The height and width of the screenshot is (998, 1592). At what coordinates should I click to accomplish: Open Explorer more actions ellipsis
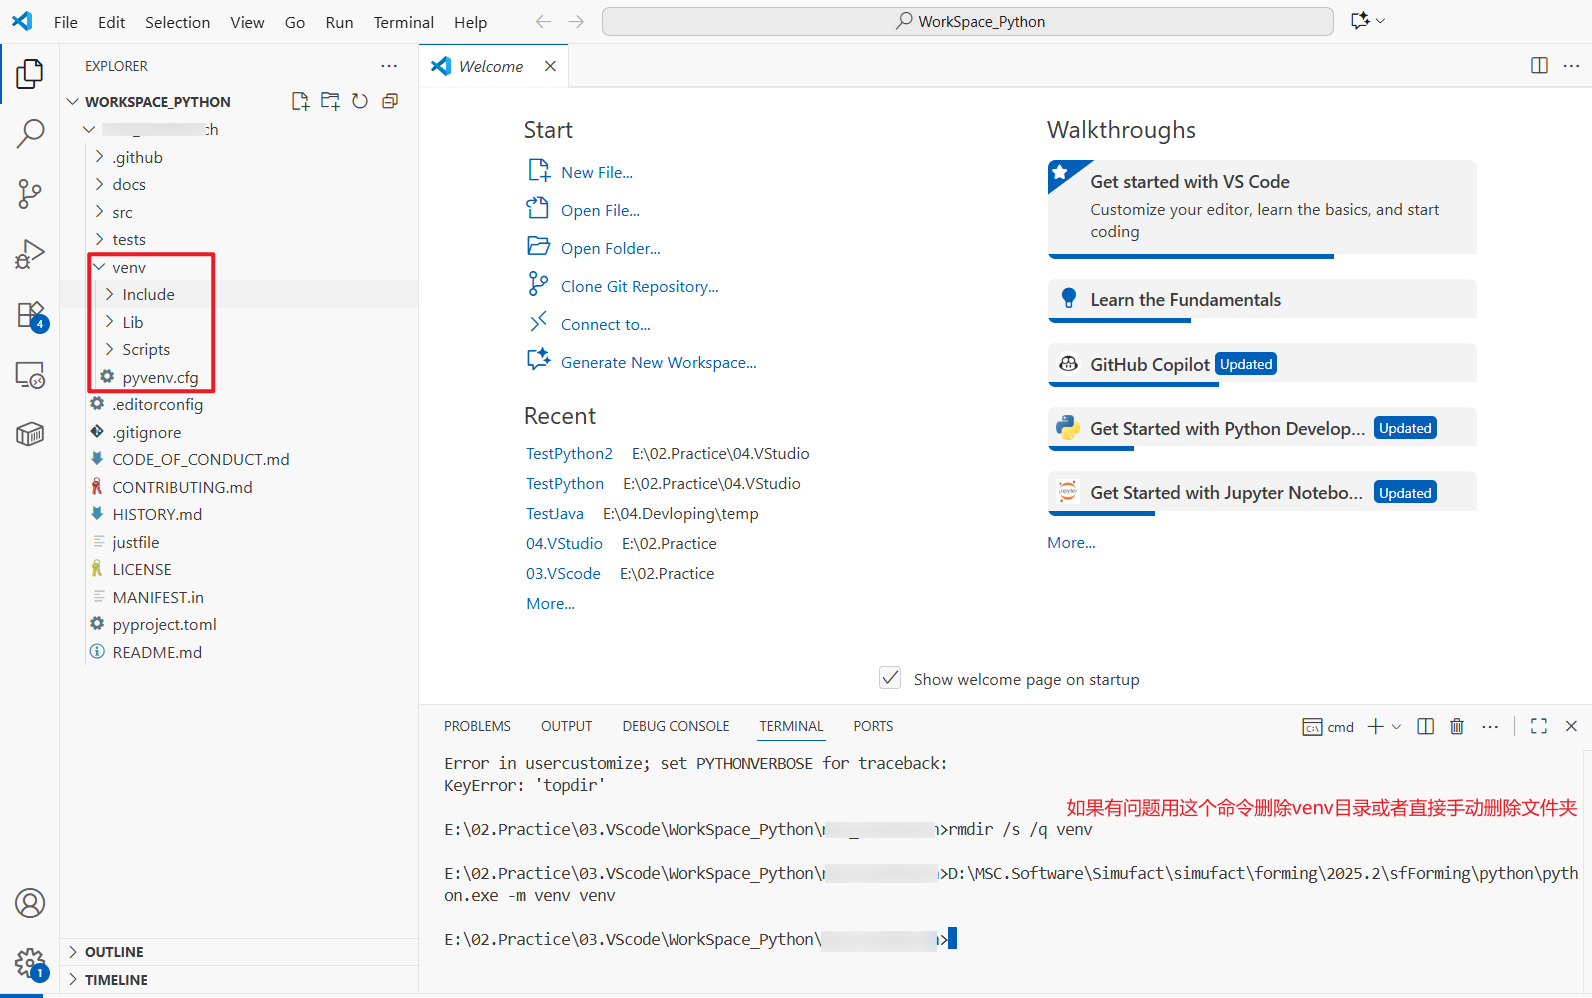[389, 66]
